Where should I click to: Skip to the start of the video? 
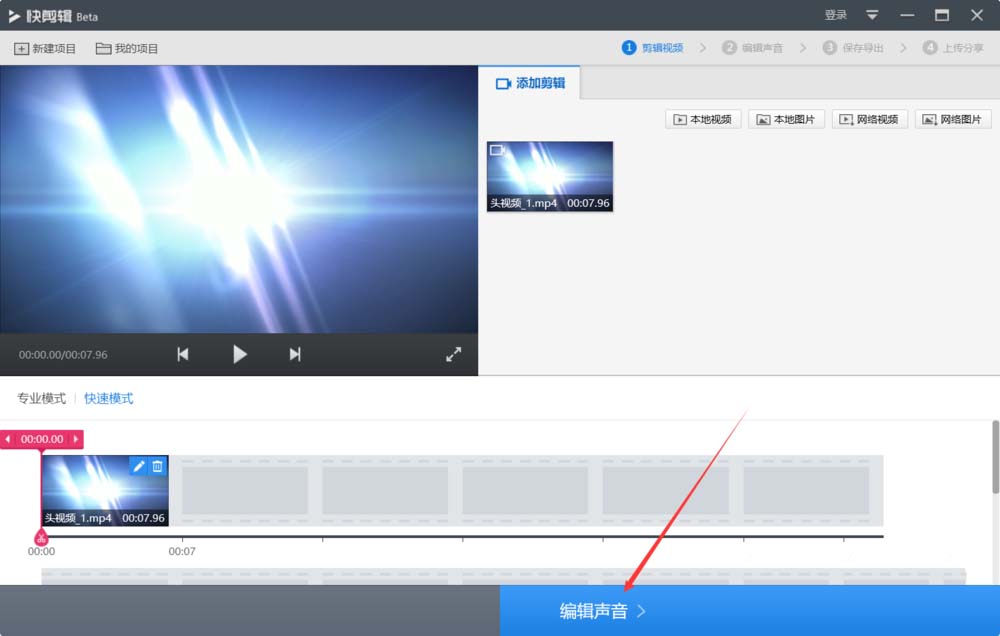click(183, 353)
